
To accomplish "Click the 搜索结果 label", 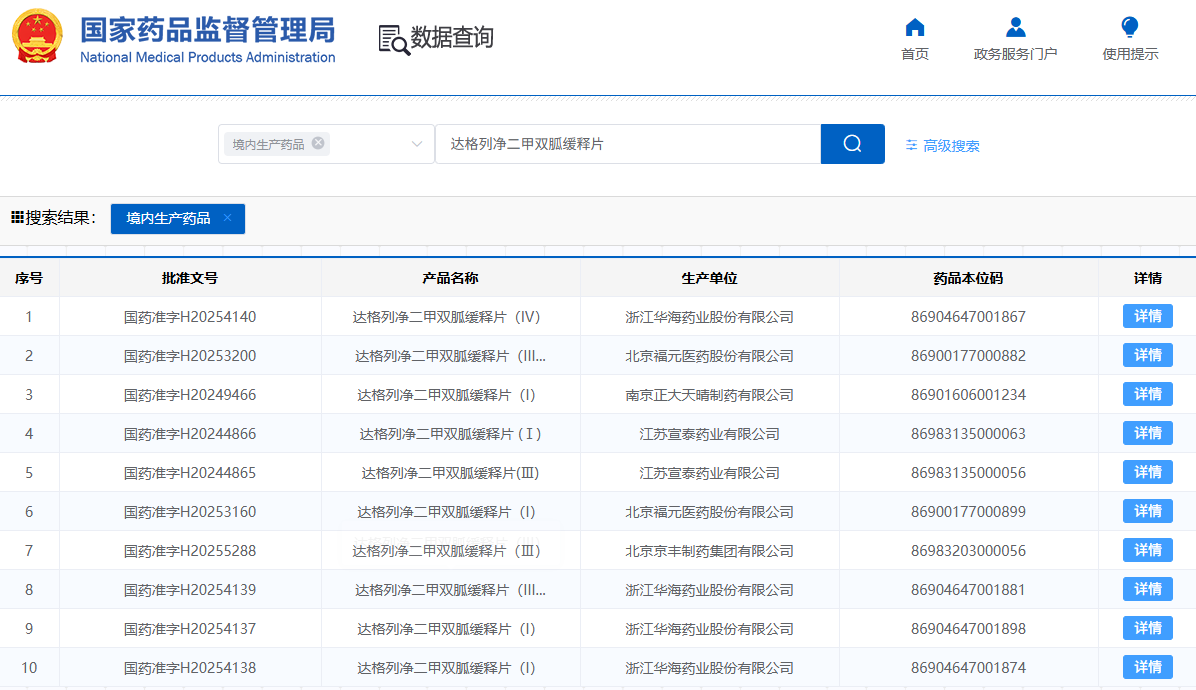I will pos(61,218).
